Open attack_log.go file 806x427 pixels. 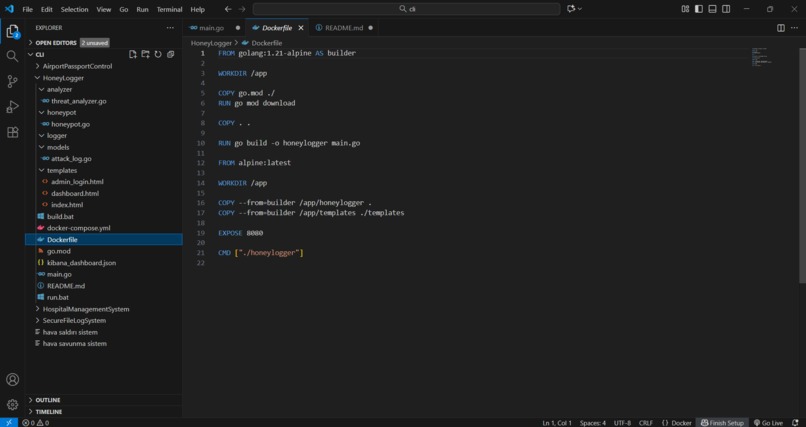pos(71,159)
